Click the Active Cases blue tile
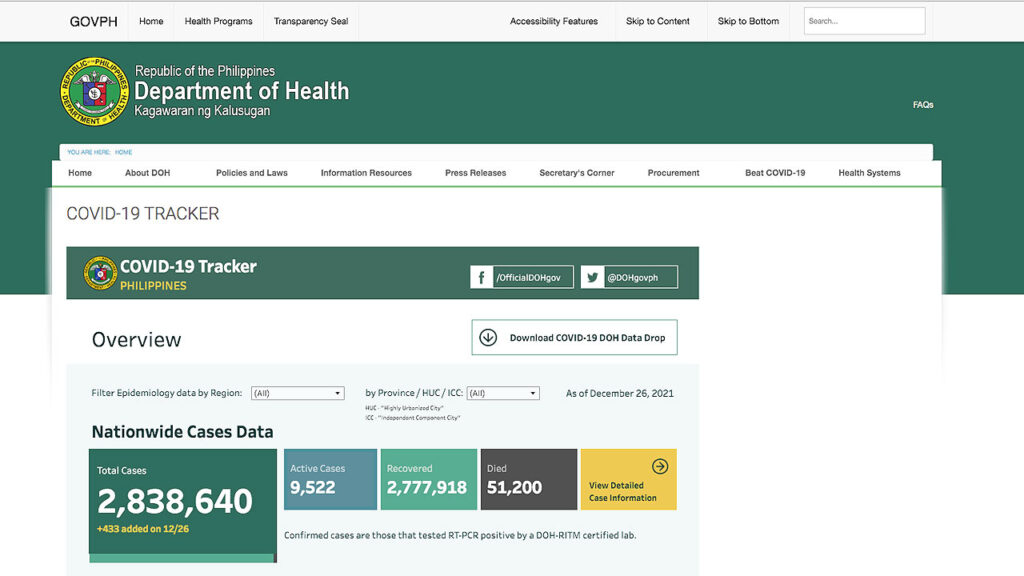Viewport: 1024px width, 576px height. [x=330, y=479]
